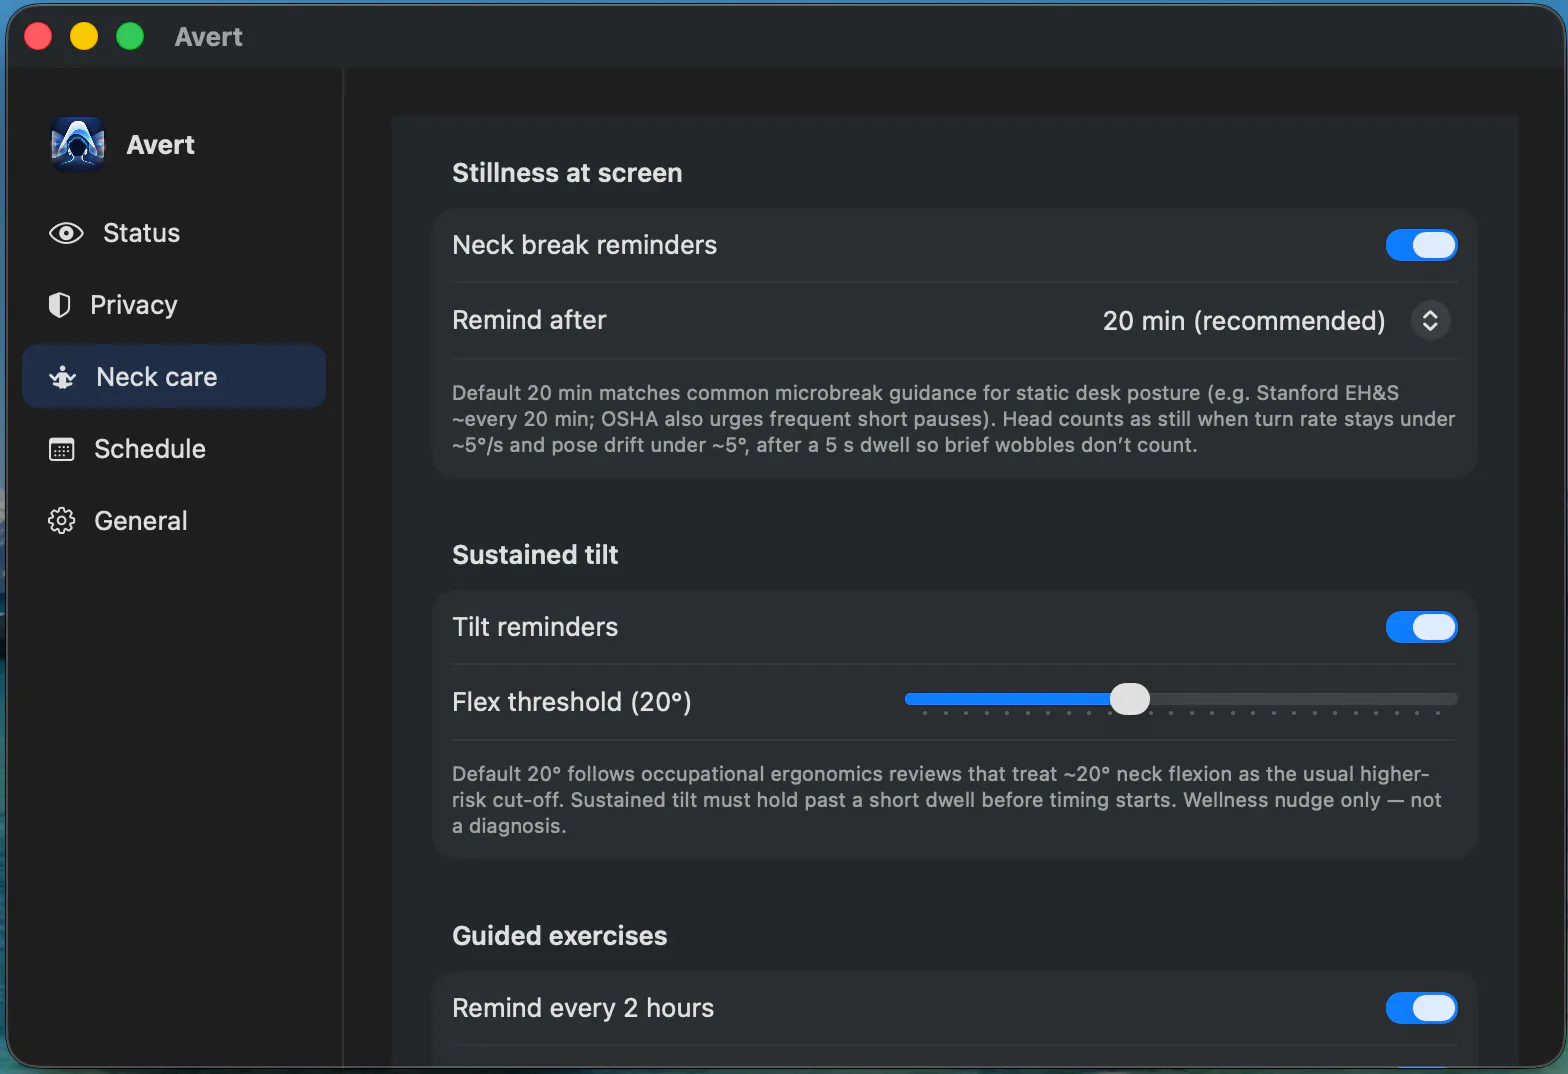This screenshot has width=1568, height=1074.
Task: Click the Stillness at screen heading
Action: tap(567, 173)
